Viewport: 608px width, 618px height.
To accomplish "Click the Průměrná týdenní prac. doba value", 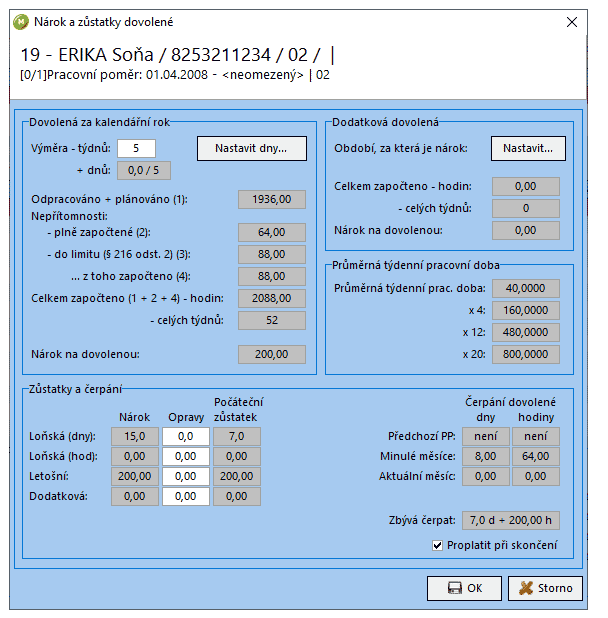I will pos(526,289).
